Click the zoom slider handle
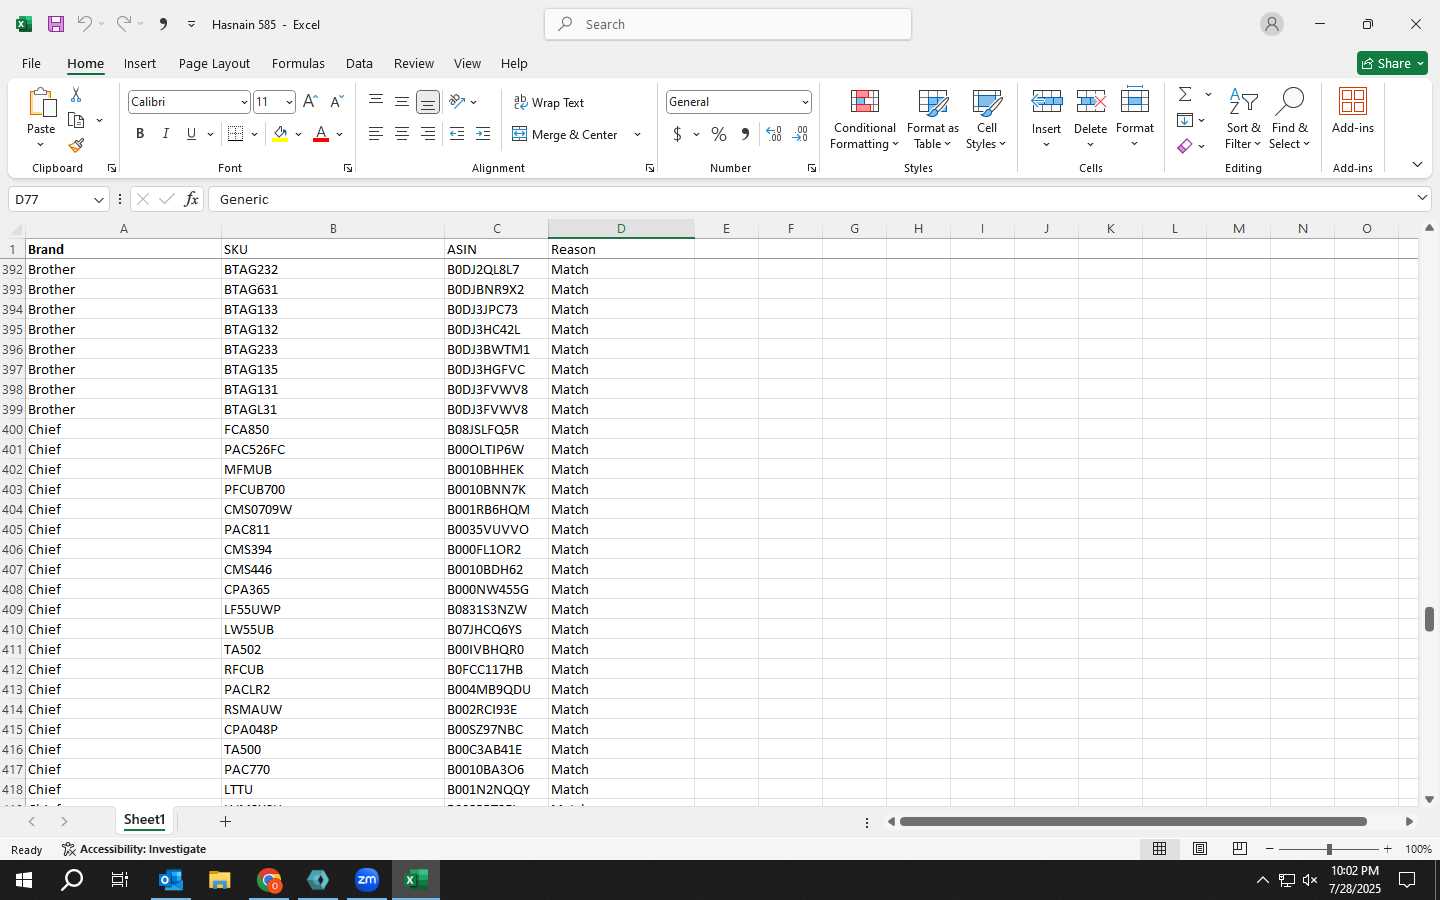This screenshot has width=1440, height=900. click(x=1329, y=849)
